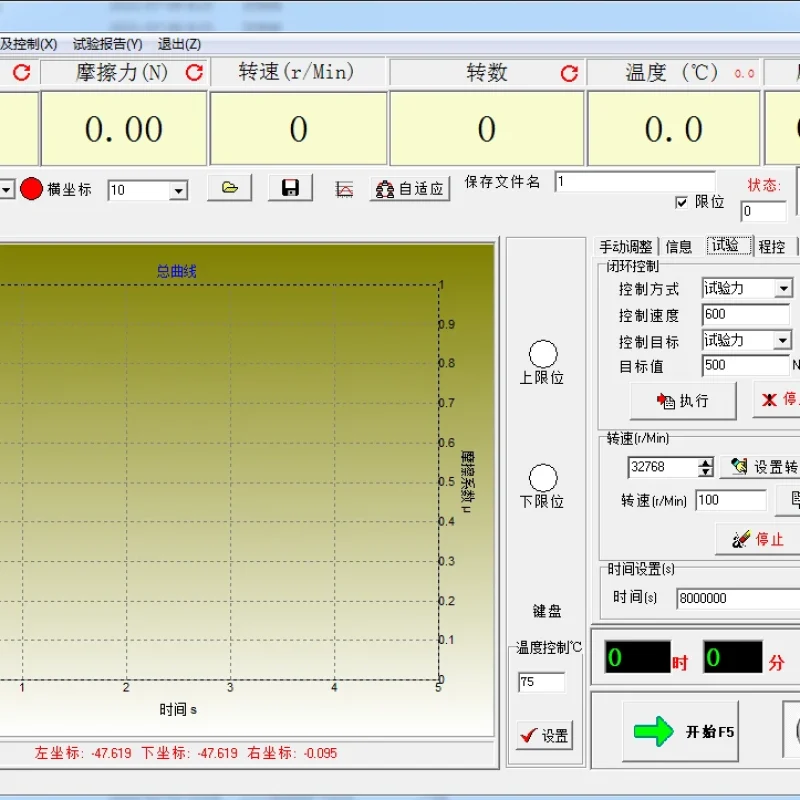The height and width of the screenshot is (800, 800).
Task: Switch to the 信息 tab
Action: (679, 247)
